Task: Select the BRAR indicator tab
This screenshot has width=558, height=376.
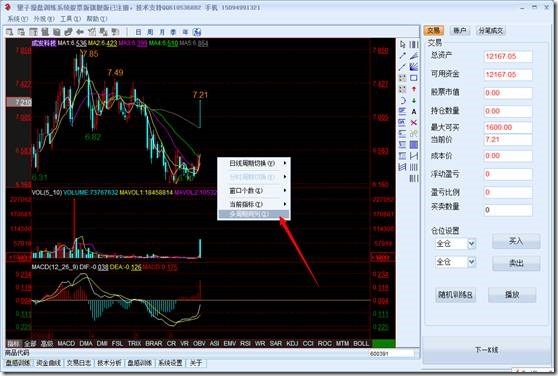Action: [153, 344]
